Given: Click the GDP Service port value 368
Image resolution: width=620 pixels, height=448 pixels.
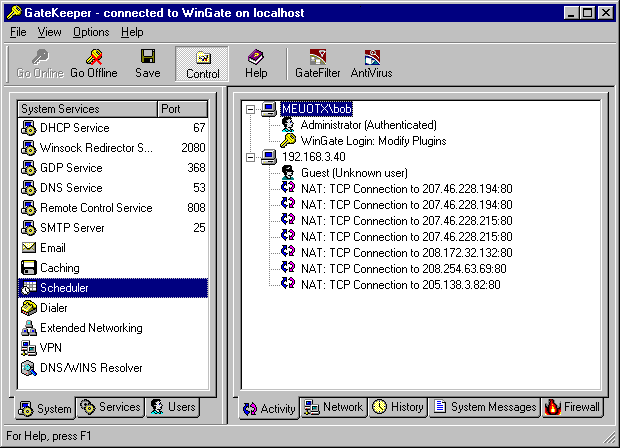Looking at the screenshot, I should [196, 168].
